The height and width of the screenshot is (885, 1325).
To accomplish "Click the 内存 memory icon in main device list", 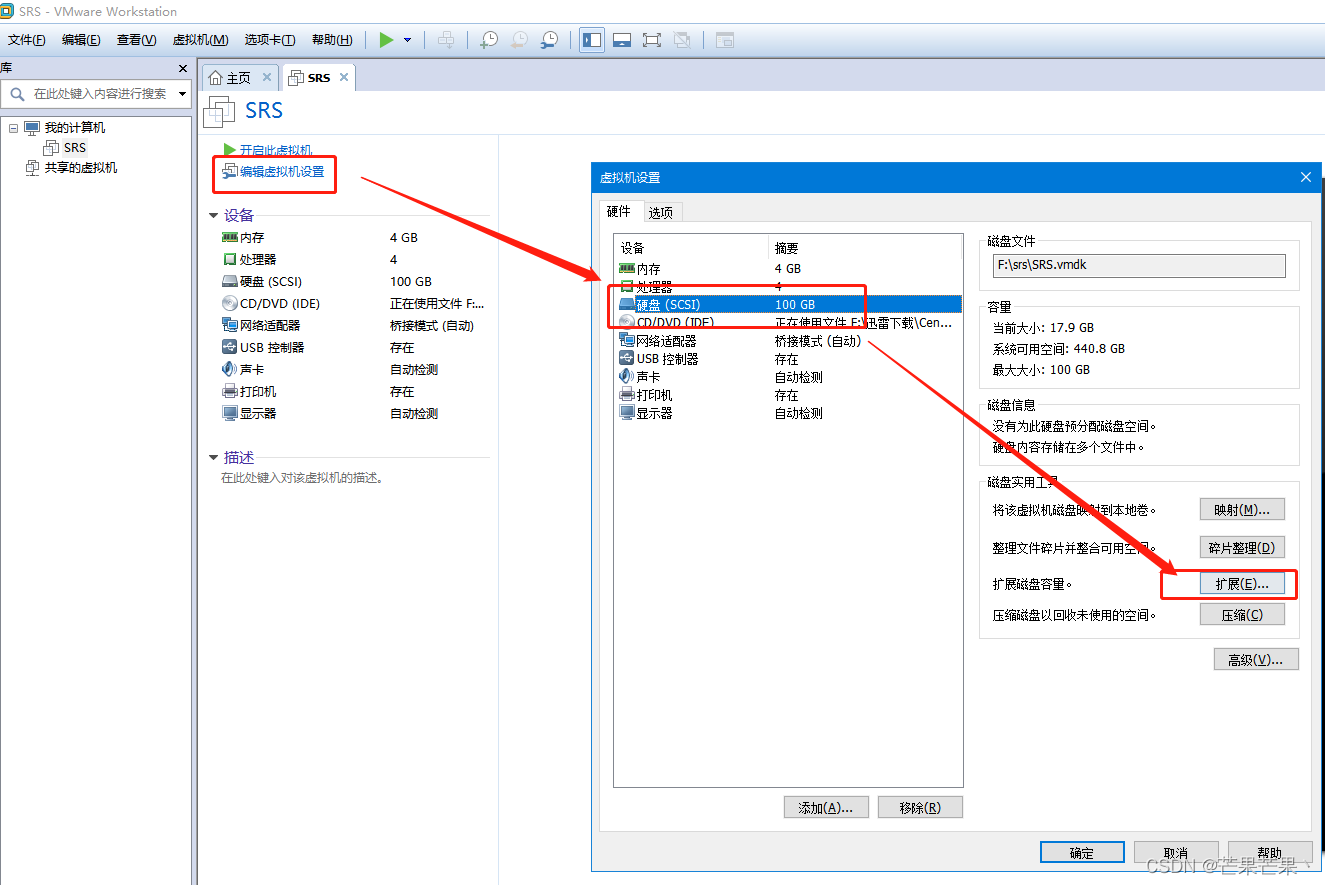I will [x=230, y=238].
